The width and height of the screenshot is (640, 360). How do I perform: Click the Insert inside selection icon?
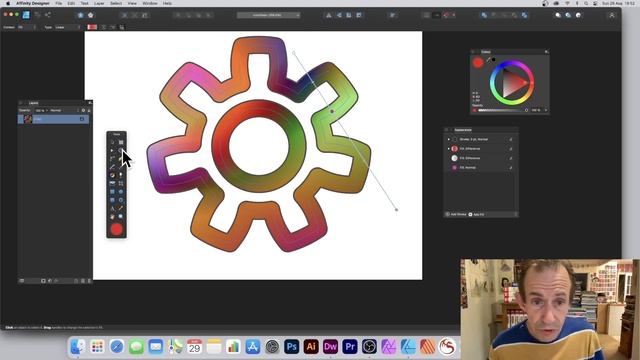[578, 15]
